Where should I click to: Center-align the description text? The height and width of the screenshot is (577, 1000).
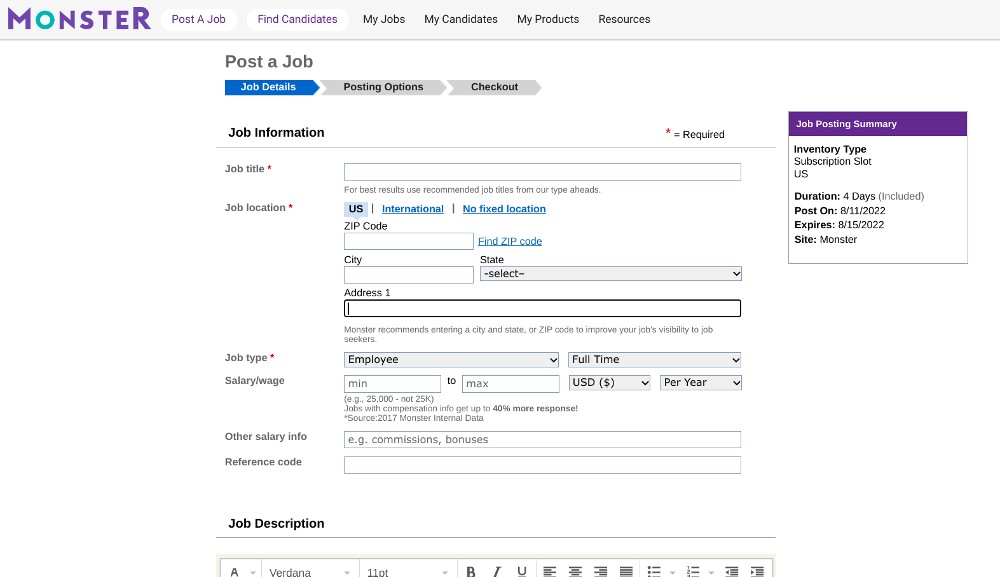pos(575,571)
